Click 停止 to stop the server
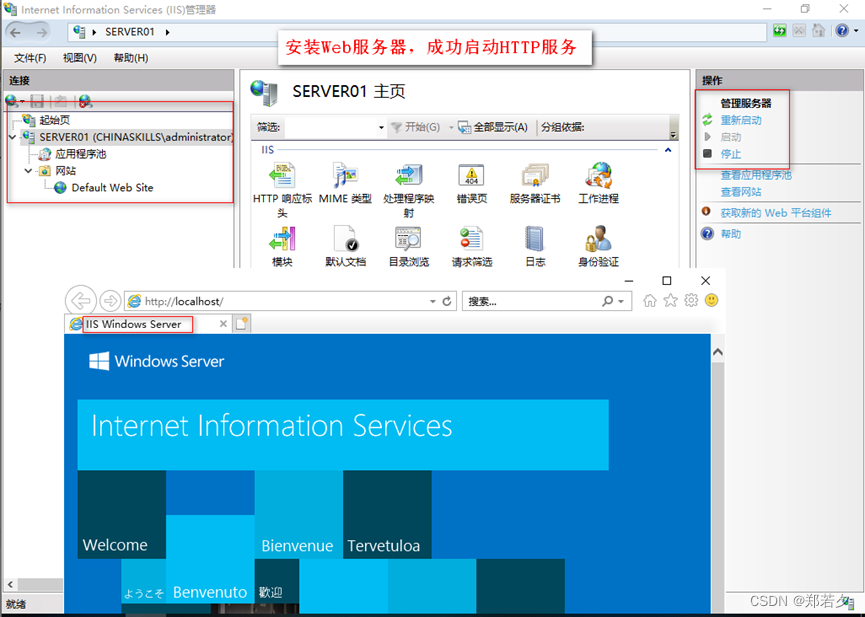The image size is (865, 617). (x=731, y=154)
